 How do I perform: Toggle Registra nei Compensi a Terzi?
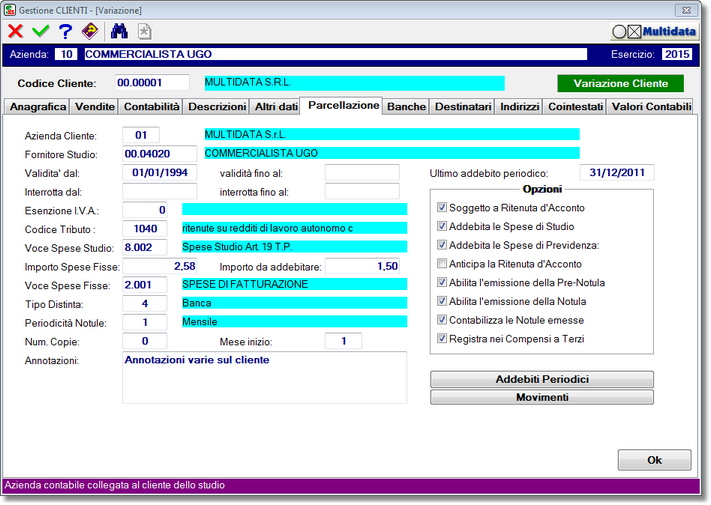(x=442, y=338)
